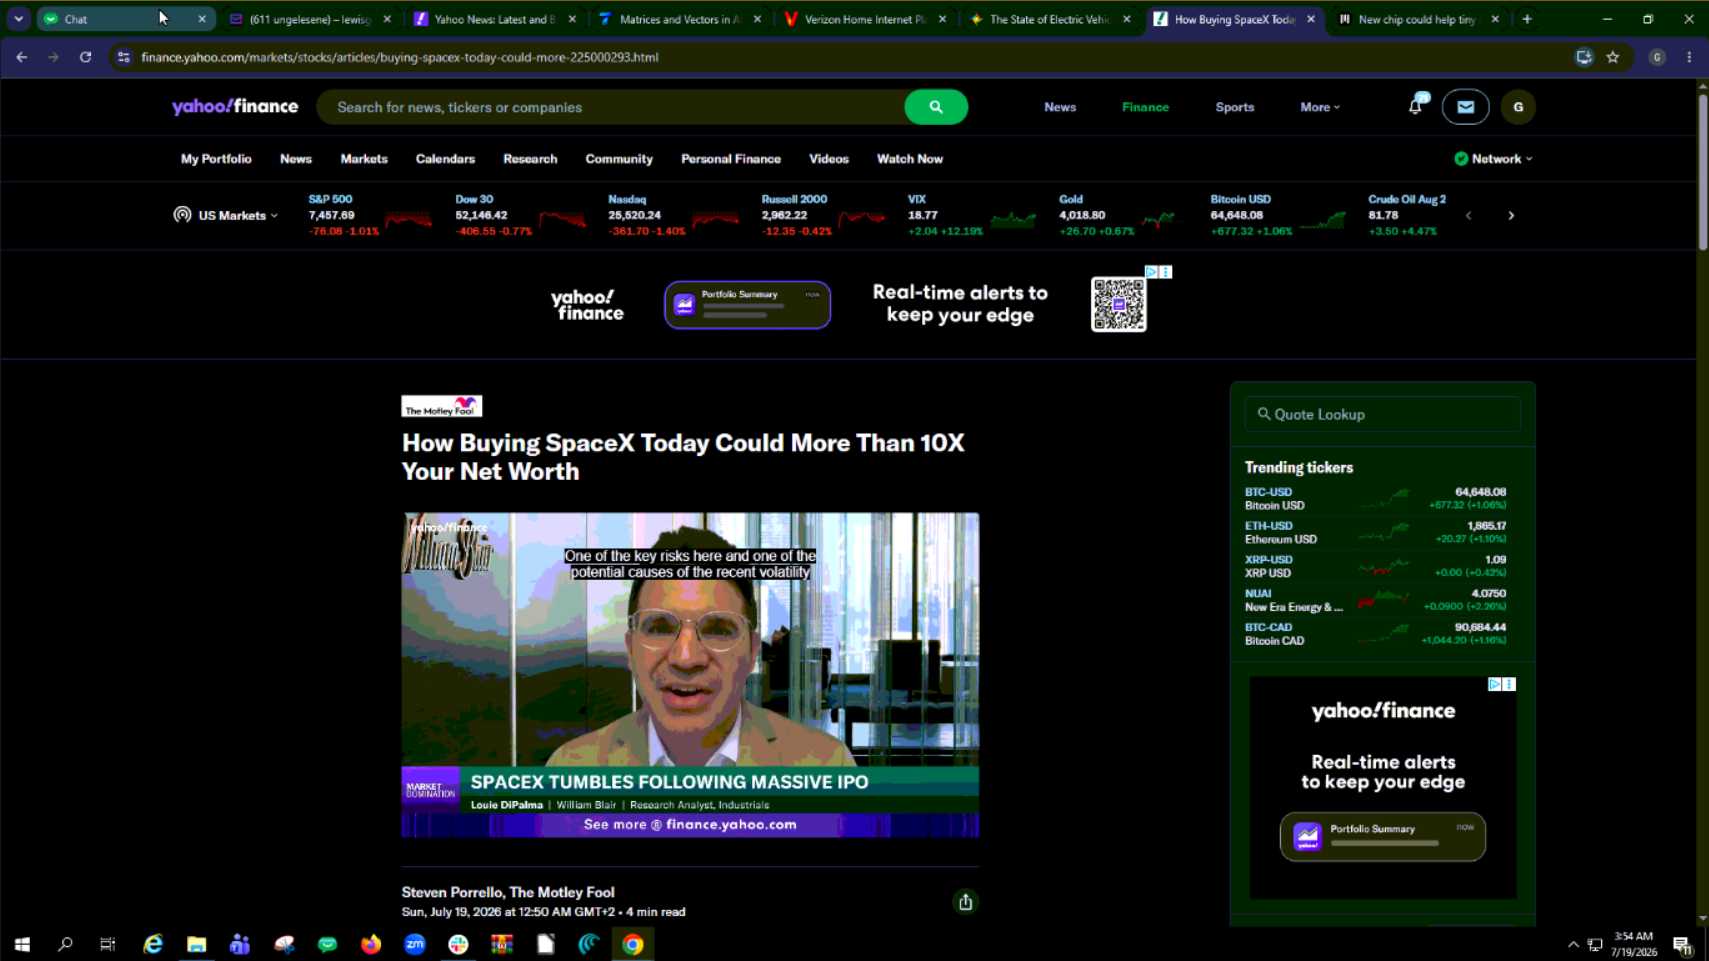Open My Portfolio in the navigation

point(216,159)
